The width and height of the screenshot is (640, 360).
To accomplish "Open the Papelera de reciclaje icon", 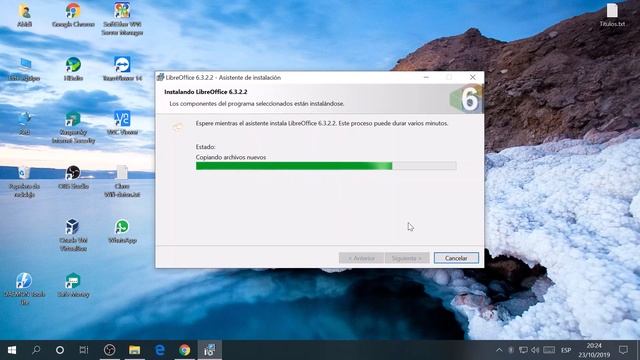I will coord(24,181).
